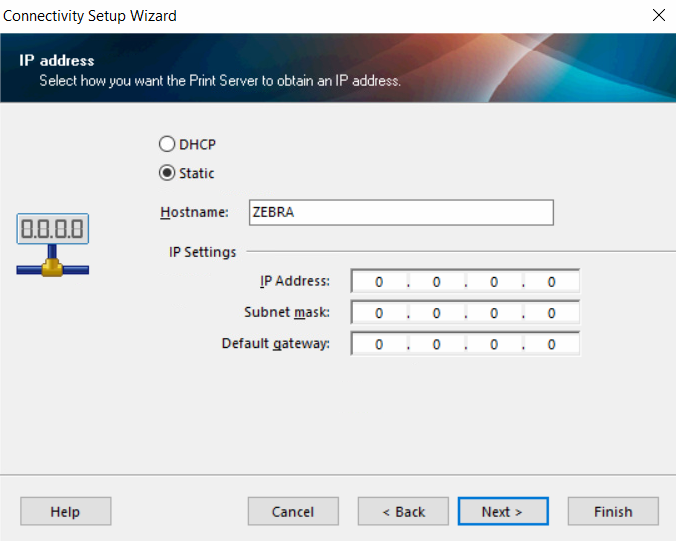Go to previous step with Back
Image resolution: width=676 pixels, height=541 pixels.
(403, 511)
